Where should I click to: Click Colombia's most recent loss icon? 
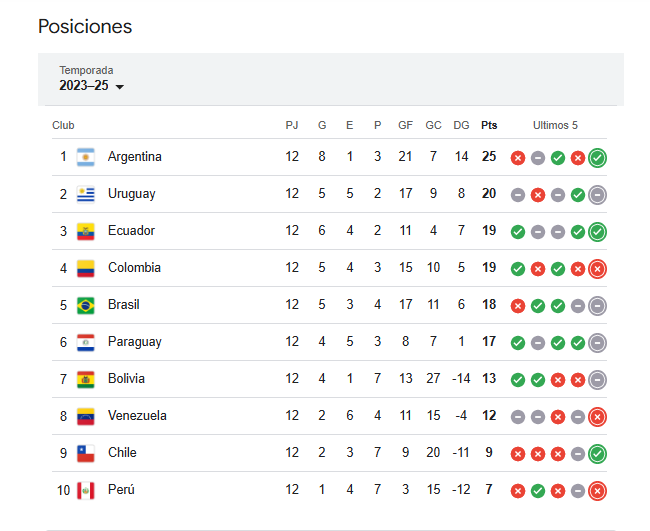click(x=597, y=269)
